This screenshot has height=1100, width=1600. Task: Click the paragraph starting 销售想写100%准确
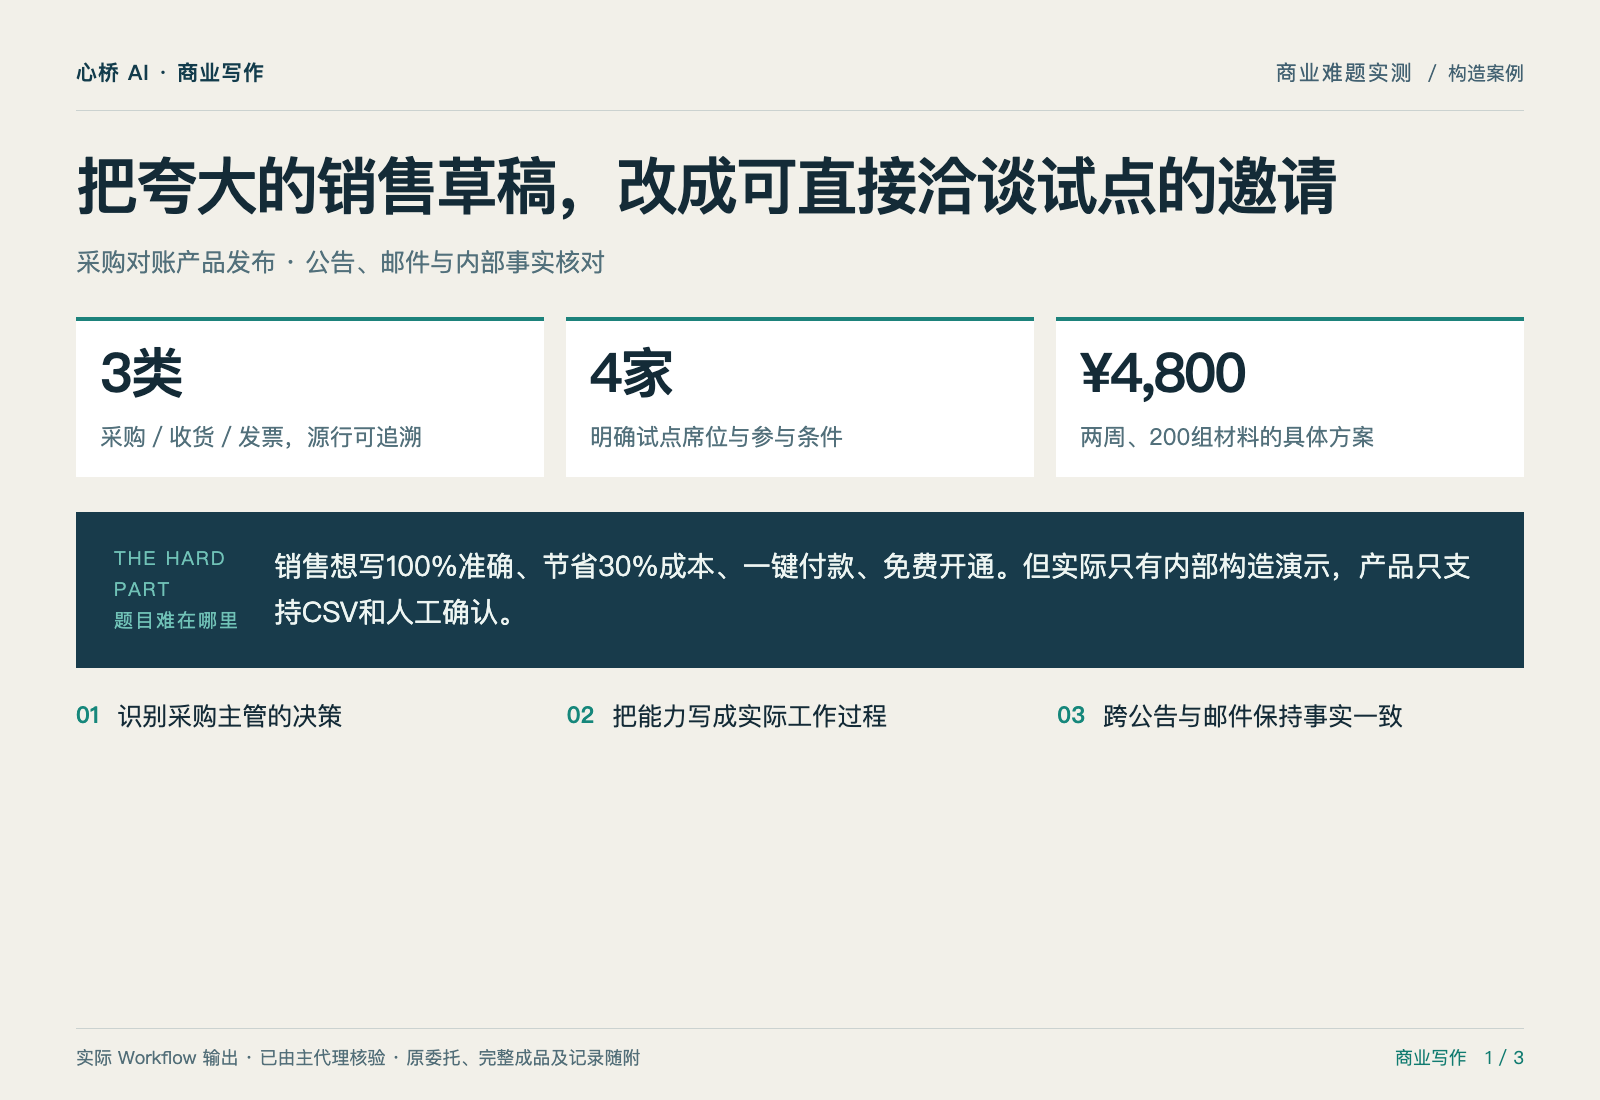coord(872,589)
